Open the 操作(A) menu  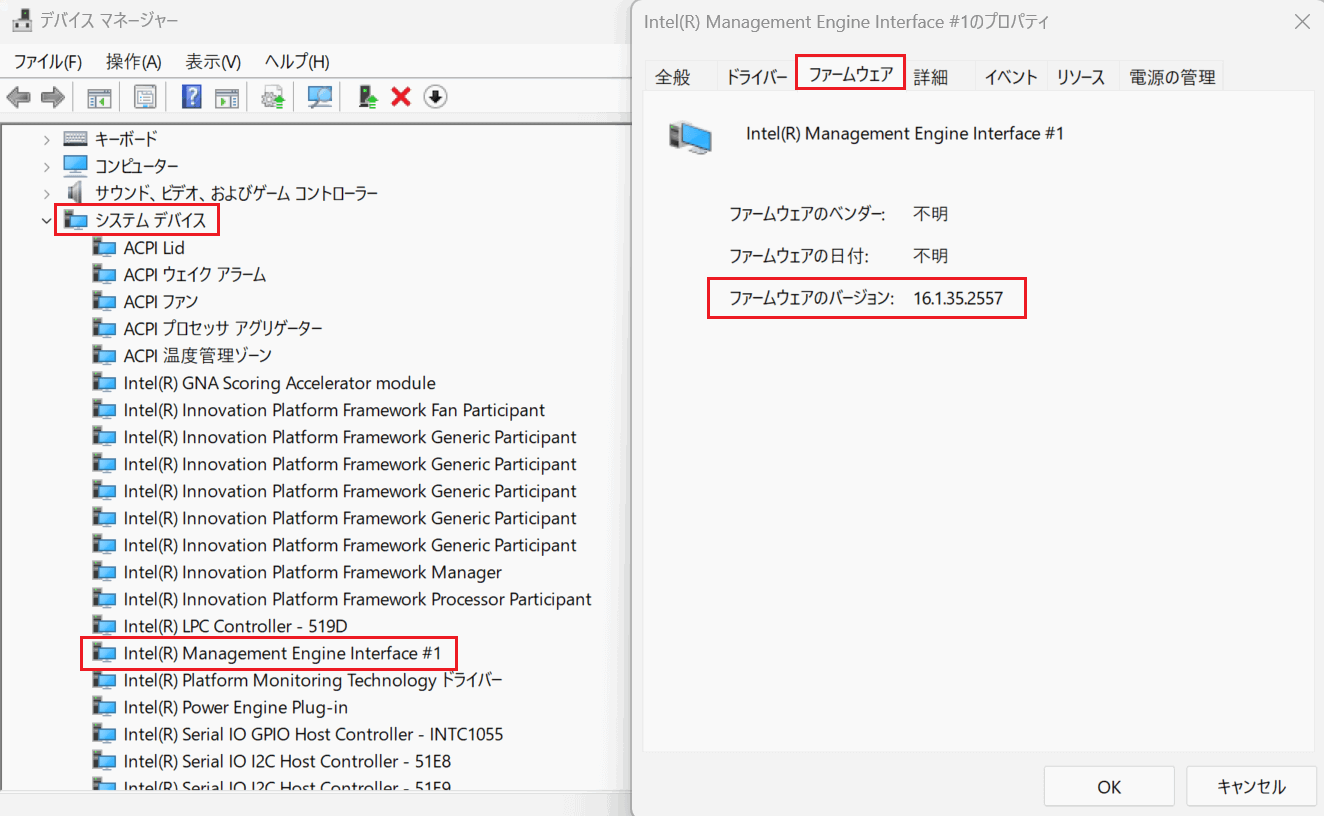pos(134,61)
